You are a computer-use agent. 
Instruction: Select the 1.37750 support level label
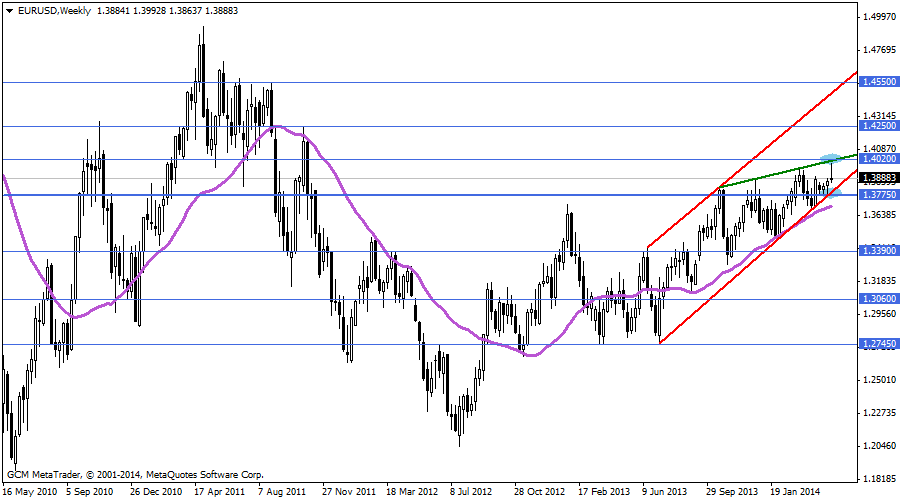(878, 195)
